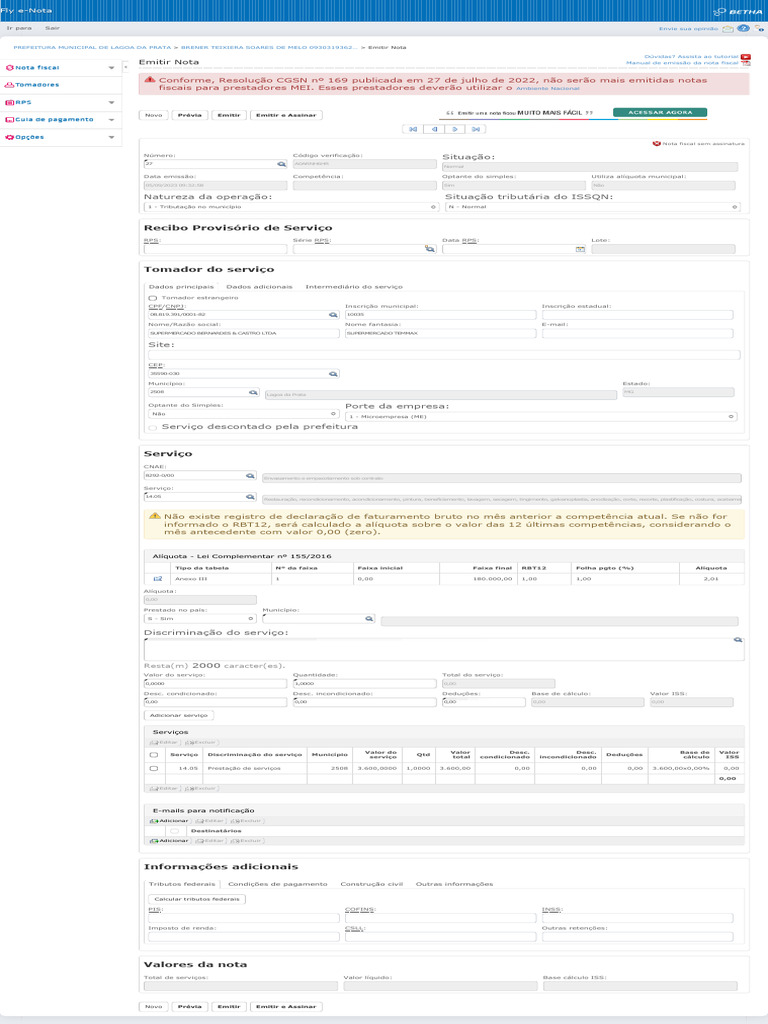Toggle the select-all checkbox in Serviços table
Screen dimensions: 768x1024
pos(153,754)
